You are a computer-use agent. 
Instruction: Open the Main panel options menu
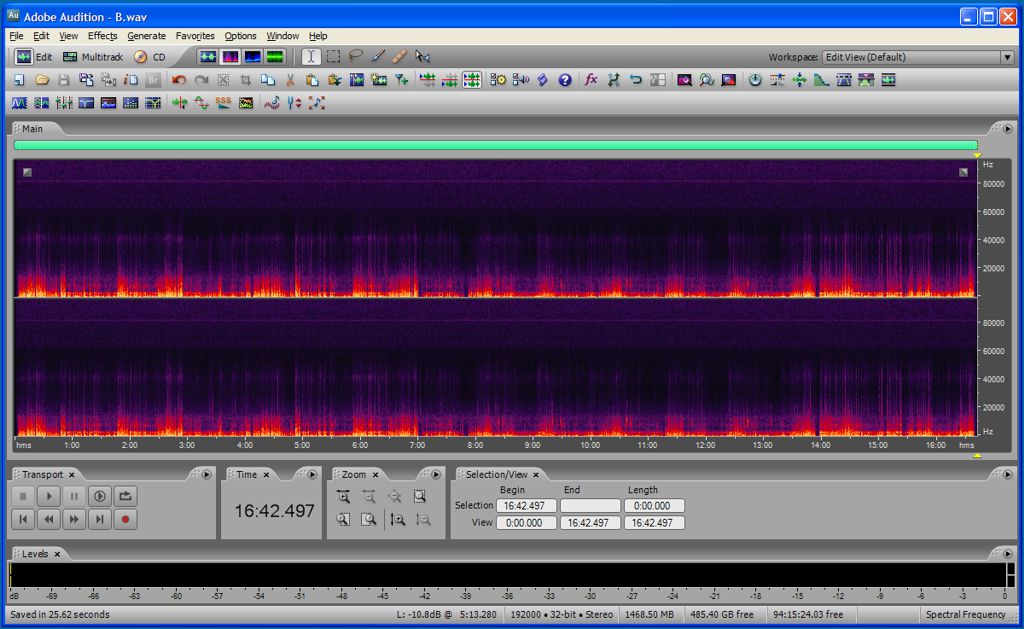[1007, 129]
